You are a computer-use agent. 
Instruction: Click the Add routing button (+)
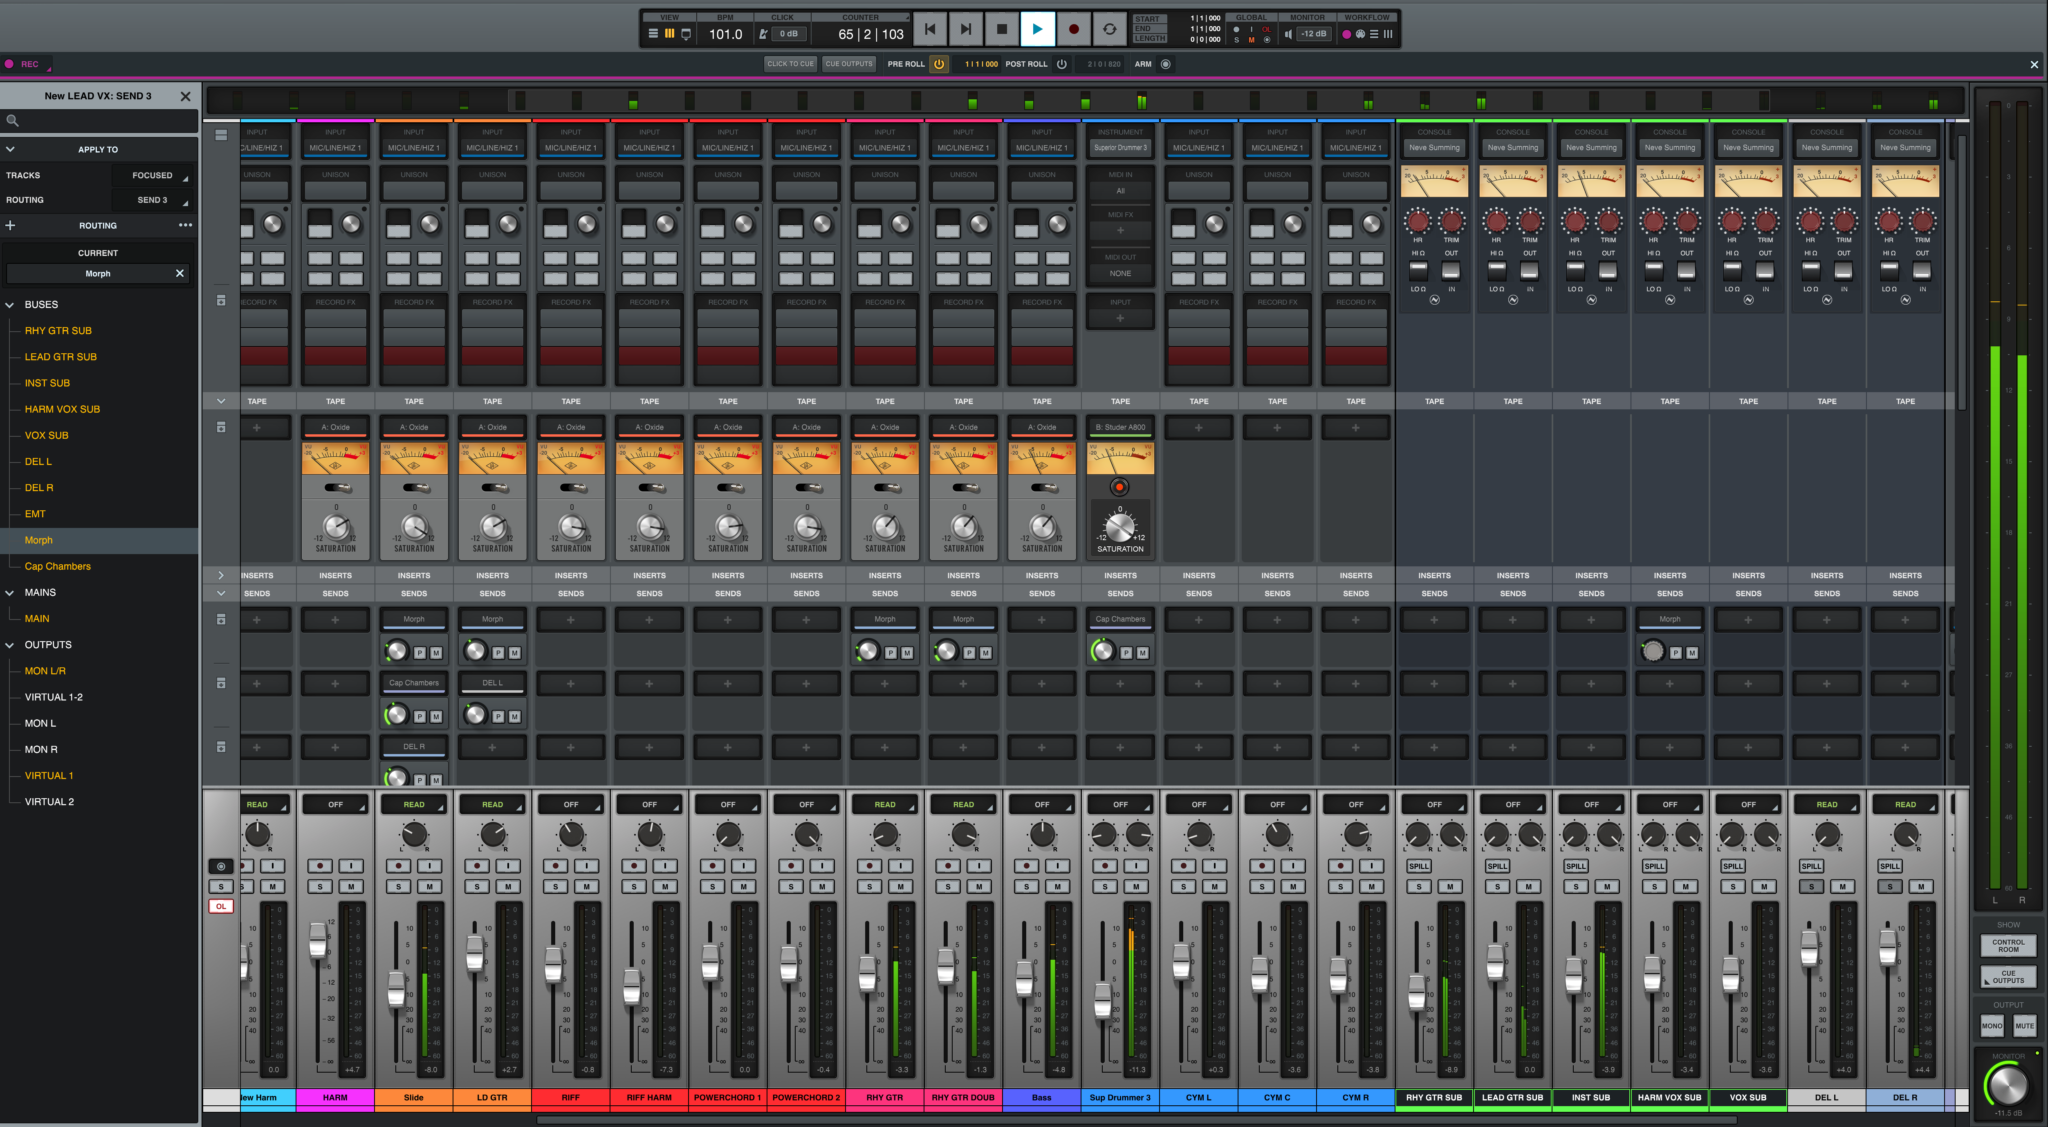click(x=11, y=223)
